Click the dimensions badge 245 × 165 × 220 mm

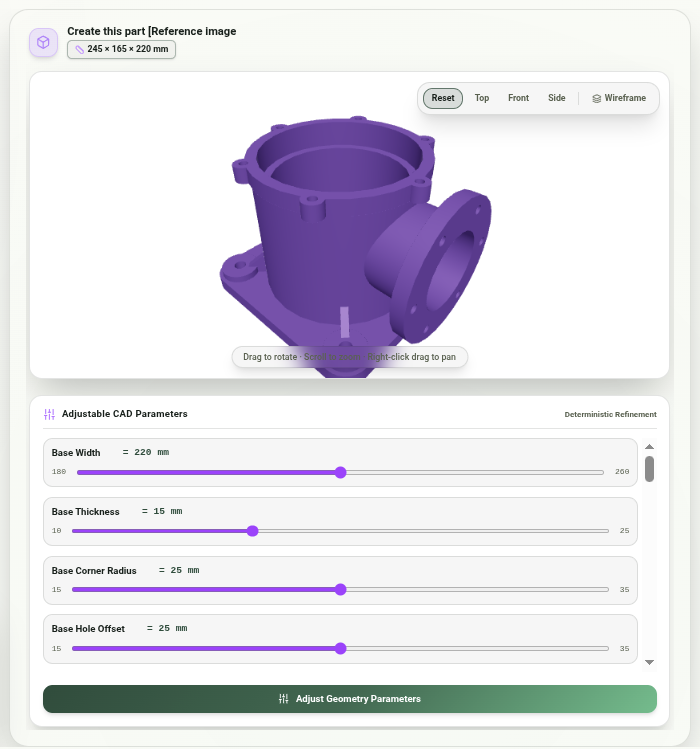(x=121, y=49)
